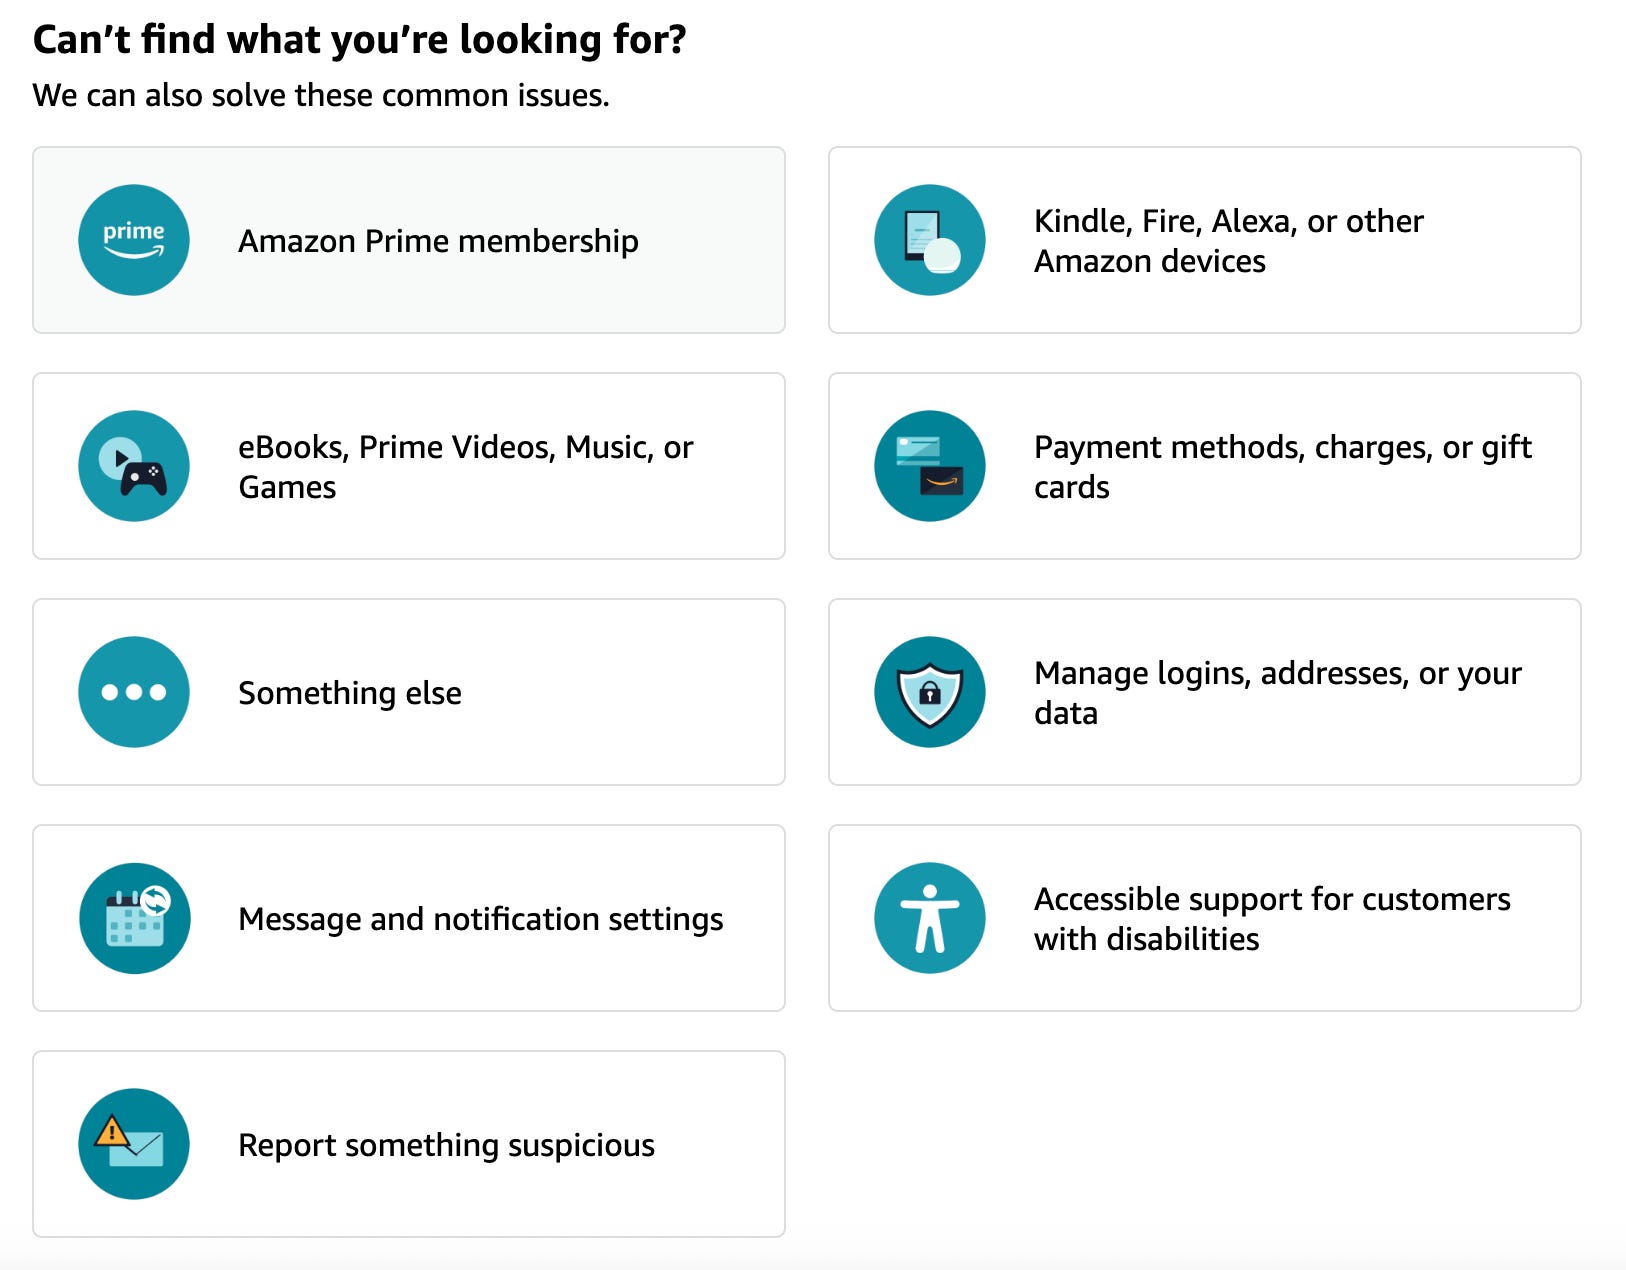The height and width of the screenshot is (1270, 1626).
Task: Open Message and notification settings
Action: tap(409, 918)
